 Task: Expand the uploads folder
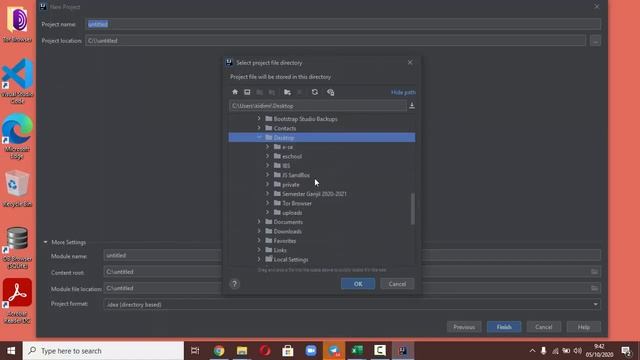267,213
